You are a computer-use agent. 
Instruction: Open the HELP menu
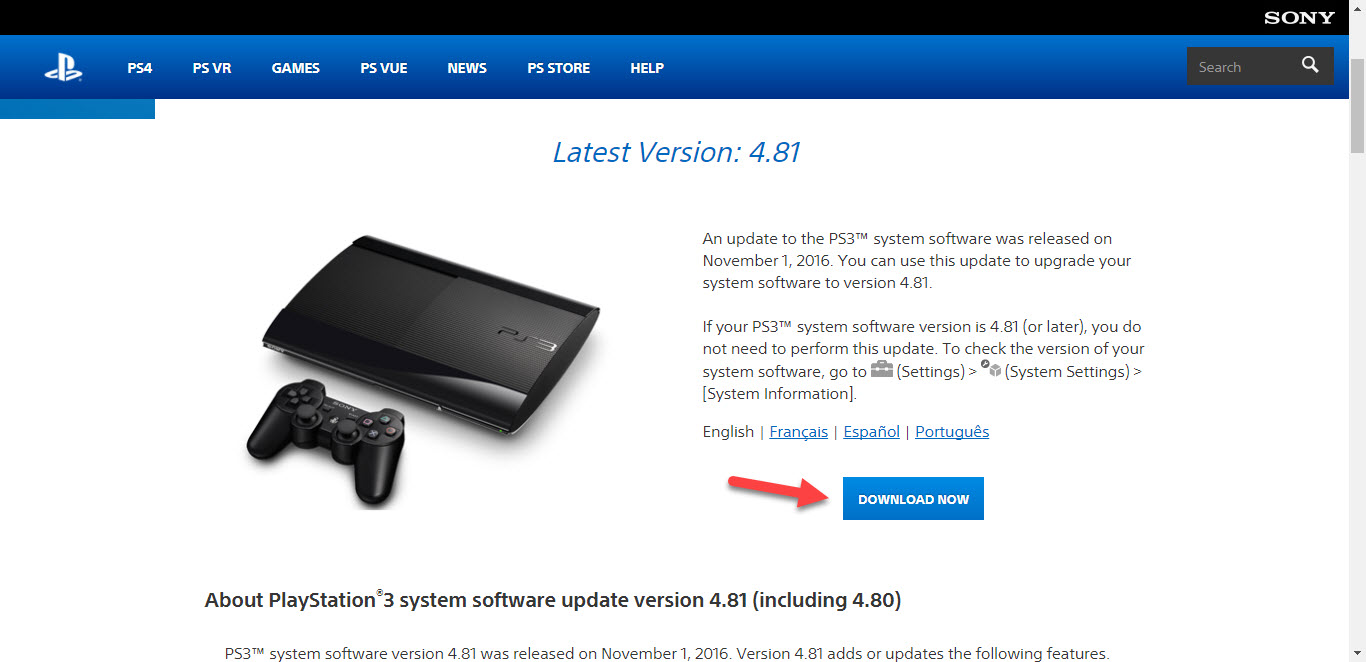click(x=647, y=68)
